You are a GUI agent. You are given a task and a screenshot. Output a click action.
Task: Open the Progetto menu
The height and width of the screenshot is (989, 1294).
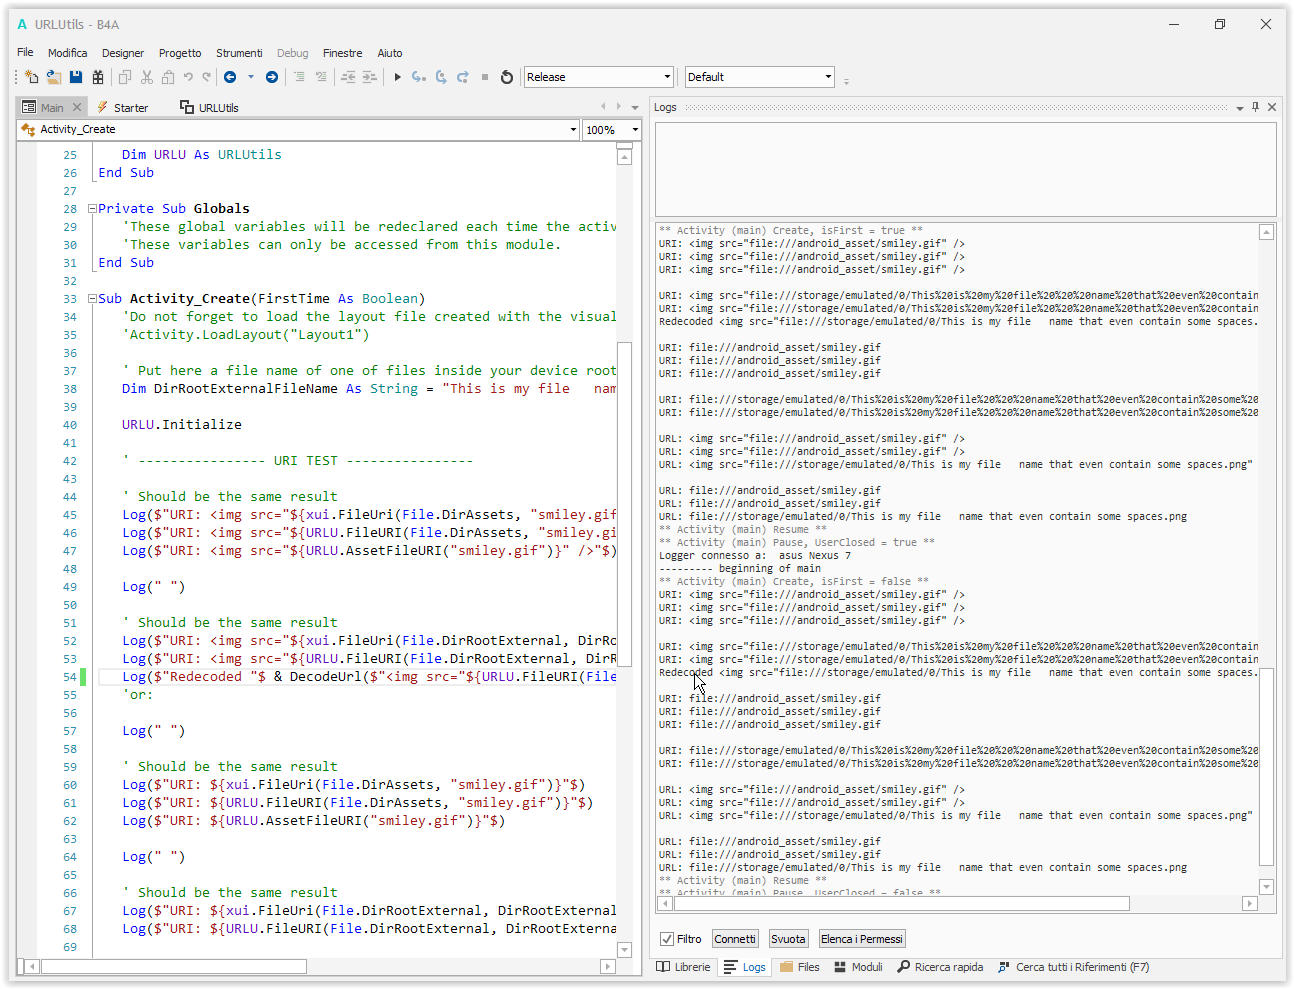click(x=180, y=53)
